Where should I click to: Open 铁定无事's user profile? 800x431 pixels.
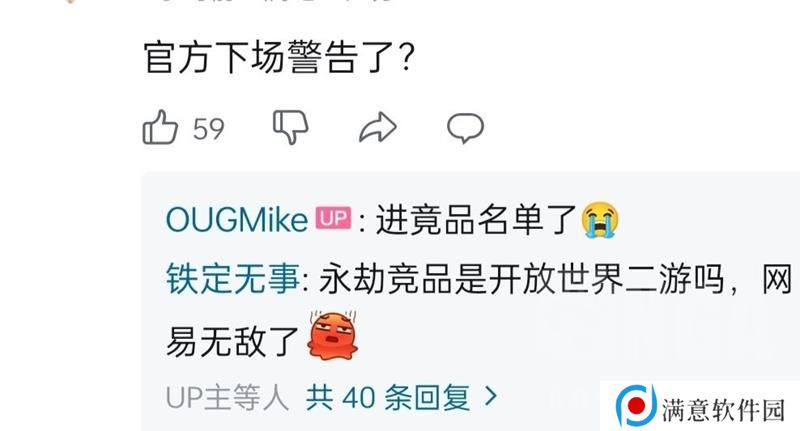point(233,280)
